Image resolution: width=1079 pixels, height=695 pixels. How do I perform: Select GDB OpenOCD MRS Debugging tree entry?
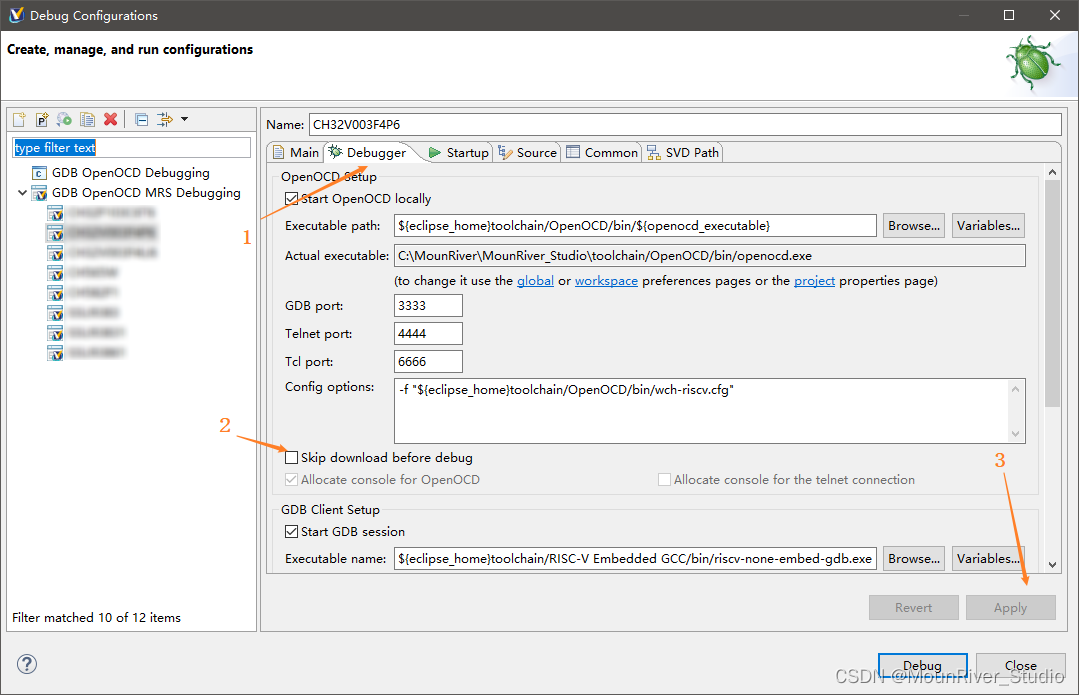(x=146, y=193)
